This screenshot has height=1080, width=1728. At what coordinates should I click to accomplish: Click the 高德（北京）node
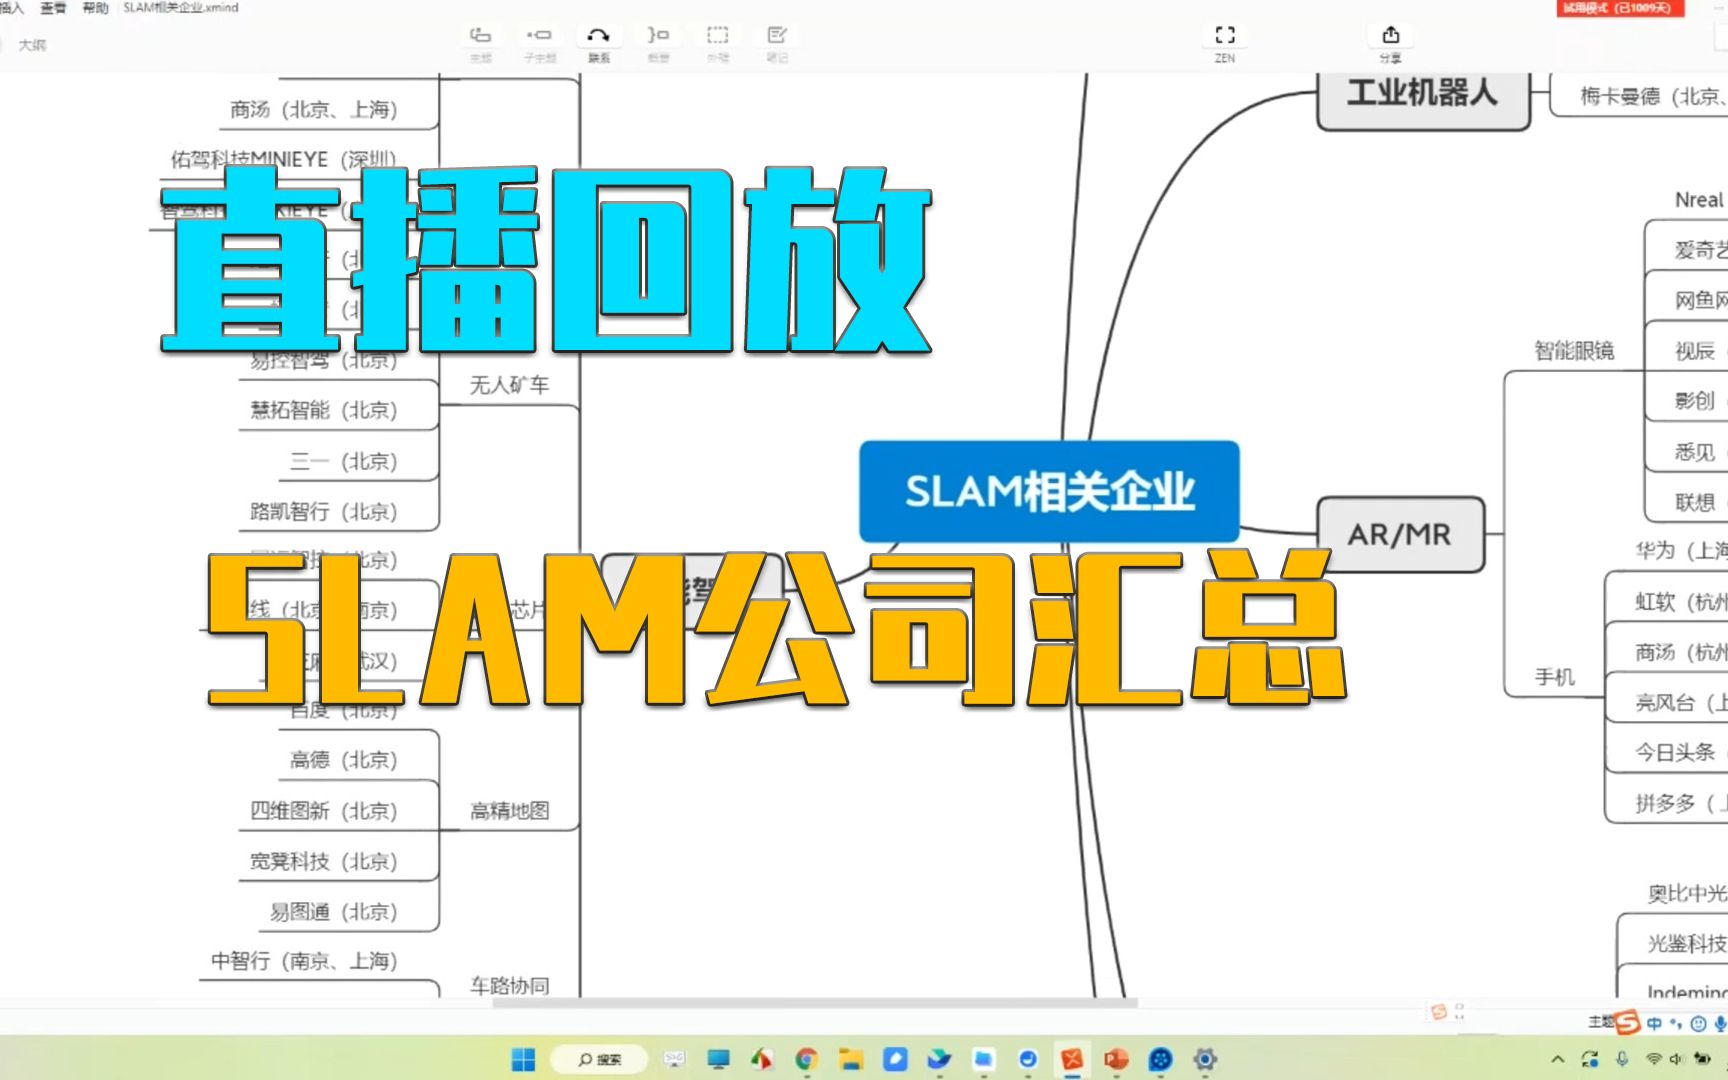pyautogui.click(x=344, y=760)
